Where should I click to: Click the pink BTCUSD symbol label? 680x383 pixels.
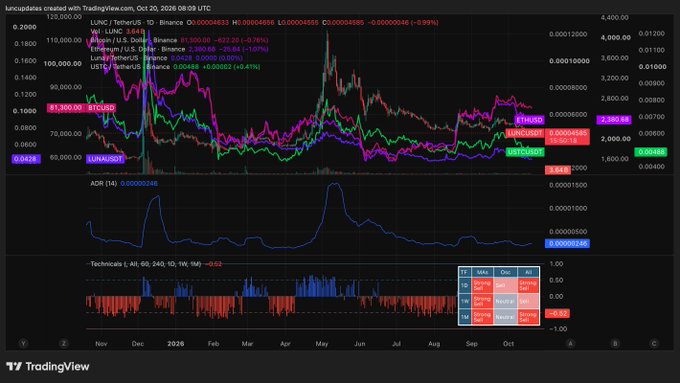[101, 108]
